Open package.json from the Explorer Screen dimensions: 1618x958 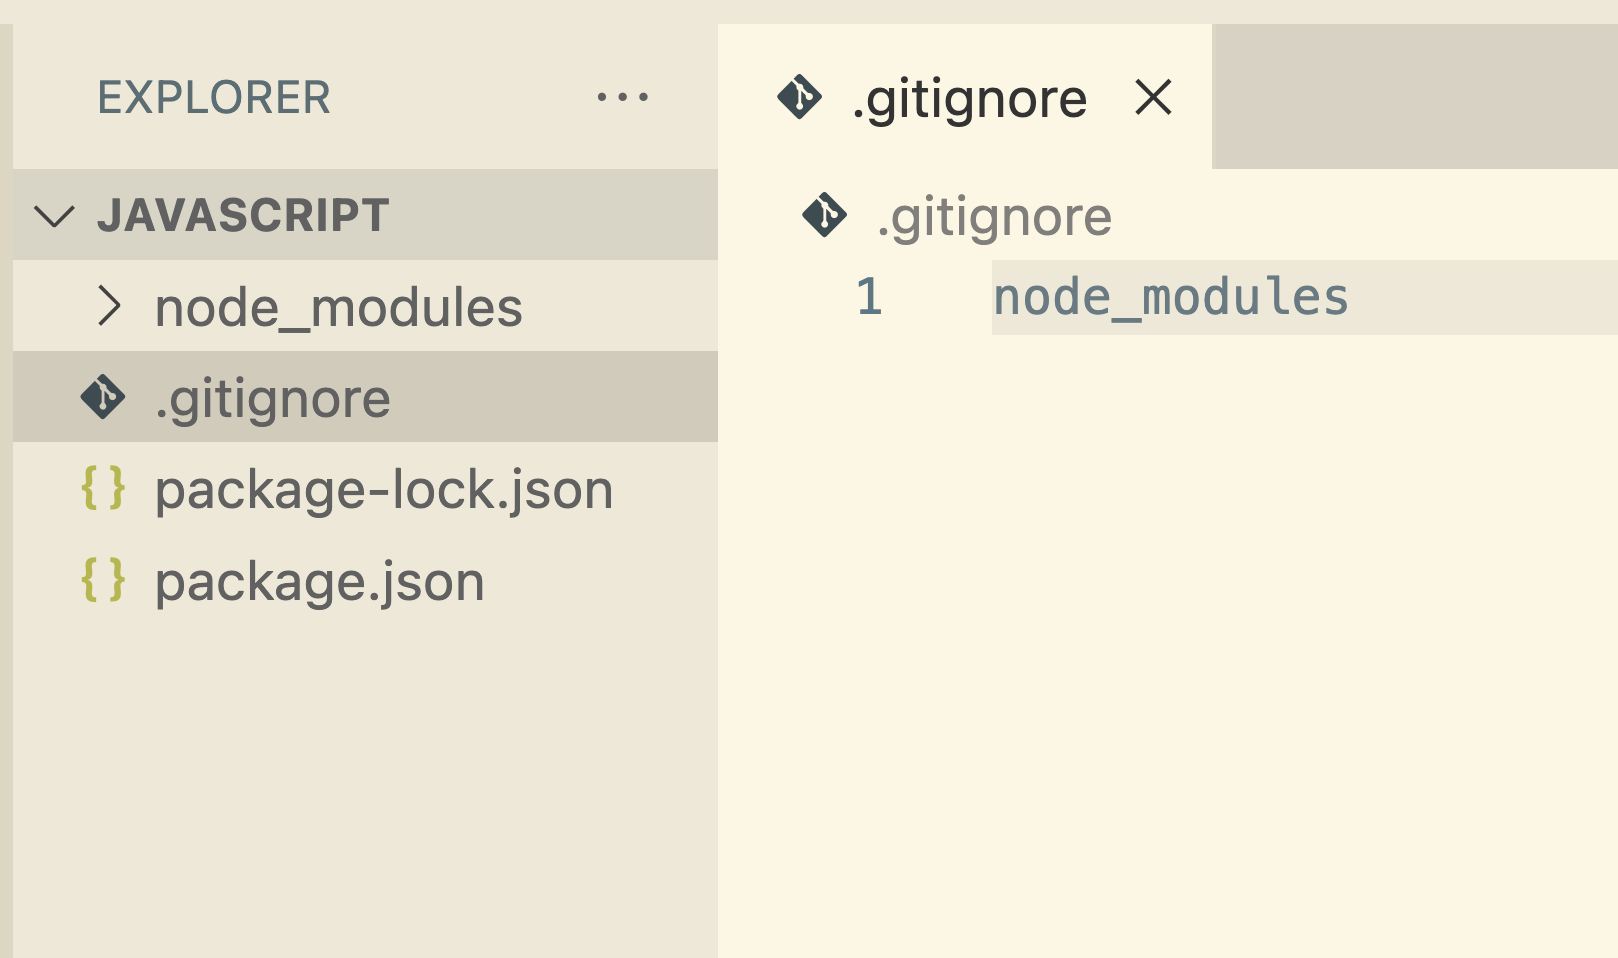pos(318,580)
